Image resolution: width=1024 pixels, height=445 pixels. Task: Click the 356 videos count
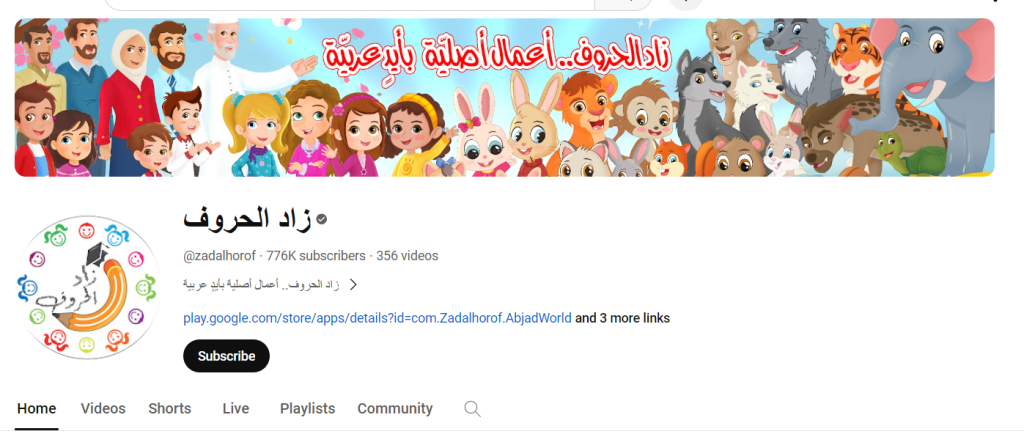pos(408,256)
